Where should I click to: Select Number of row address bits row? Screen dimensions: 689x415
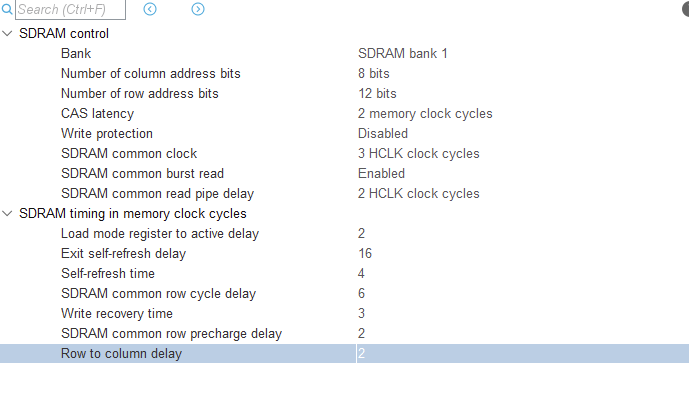(x=139, y=93)
